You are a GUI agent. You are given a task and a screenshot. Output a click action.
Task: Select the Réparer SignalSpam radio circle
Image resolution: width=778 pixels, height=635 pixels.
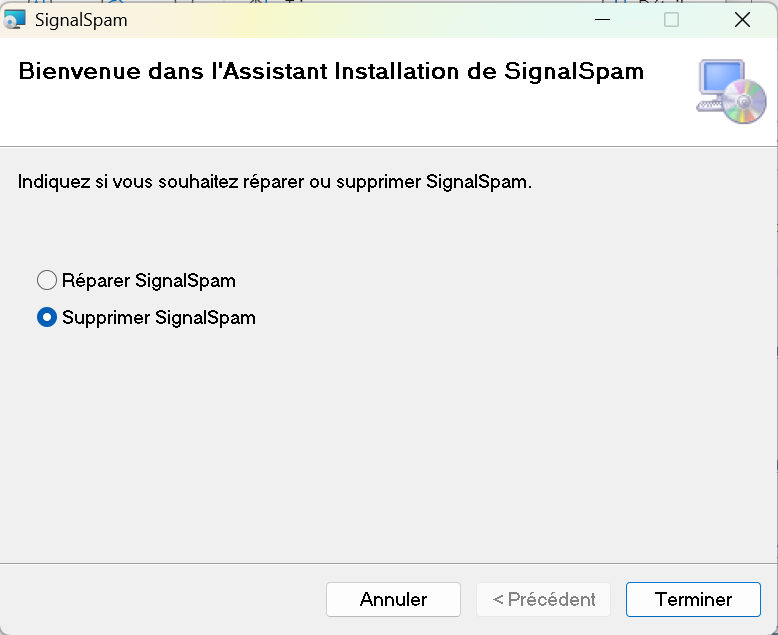pyautogui.click(x=47, y=280)
